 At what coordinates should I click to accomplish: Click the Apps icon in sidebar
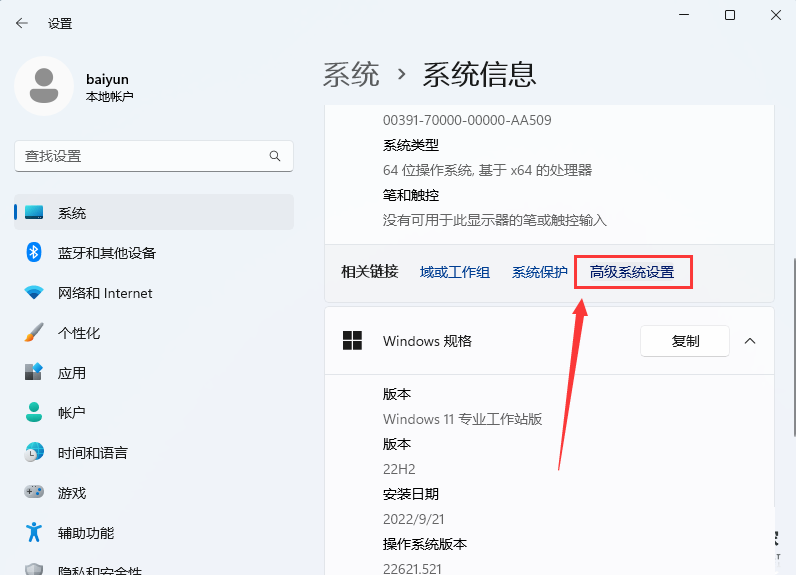click(x=34, y=373)
